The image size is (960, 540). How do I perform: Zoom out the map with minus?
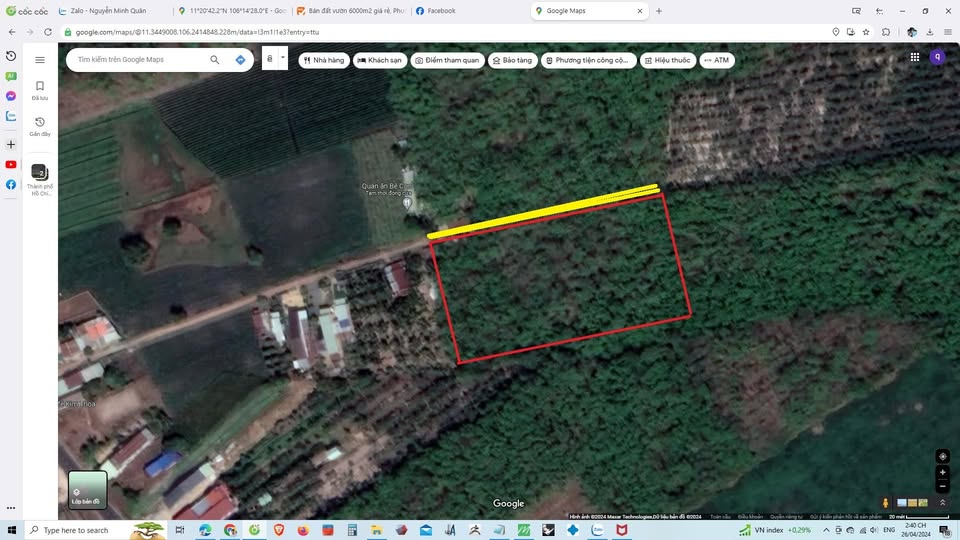pyautogui.click(x=942, y=486)
